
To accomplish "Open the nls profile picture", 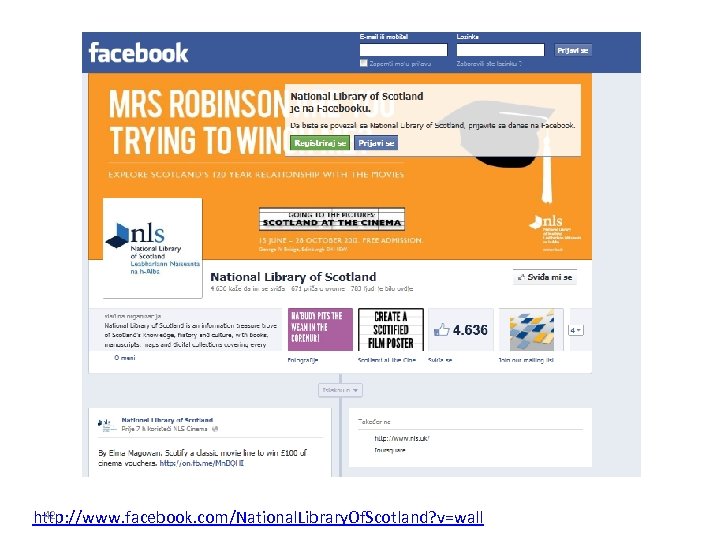I will coord(152,248).
